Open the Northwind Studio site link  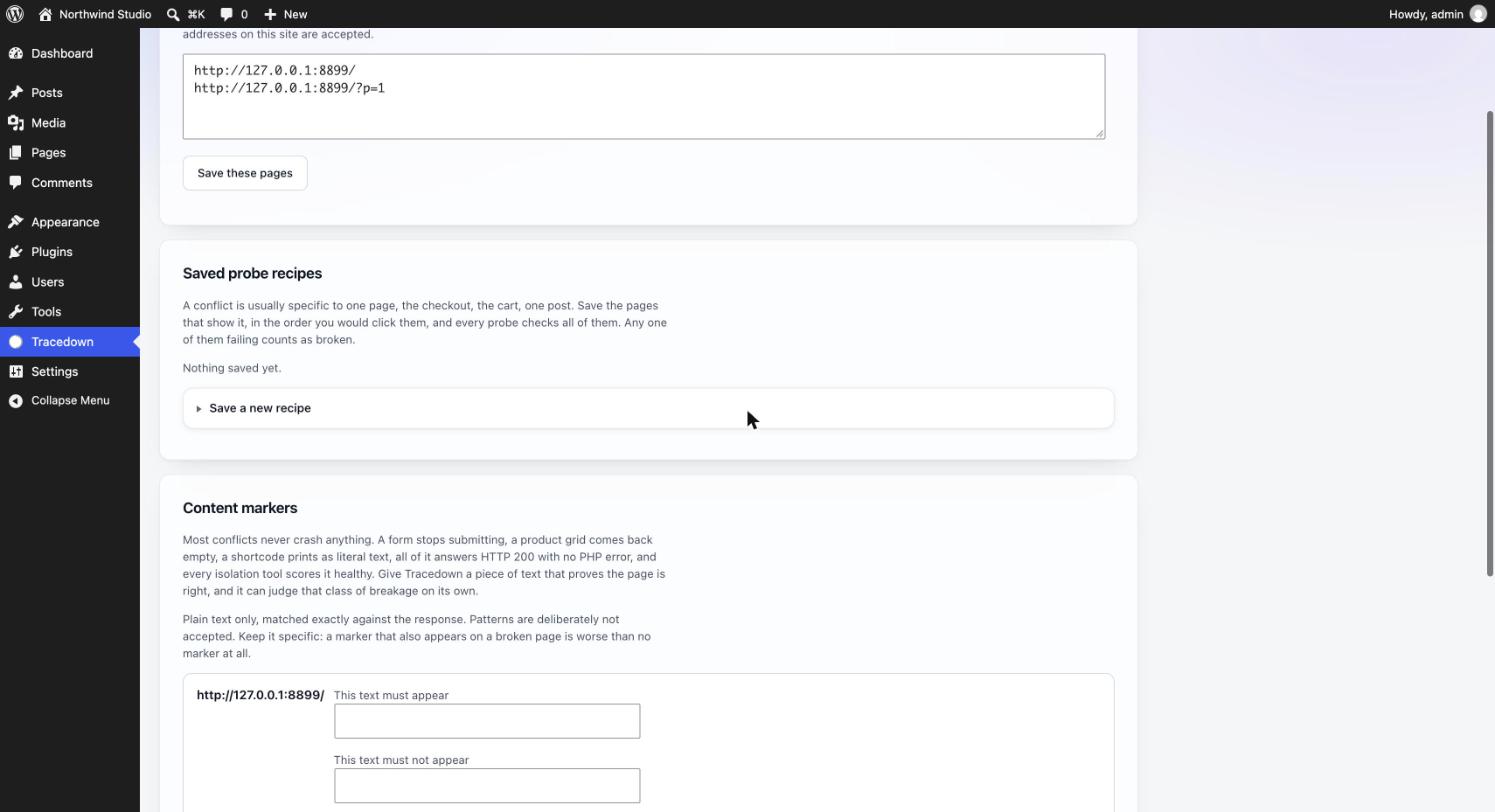tap(94, 14)
